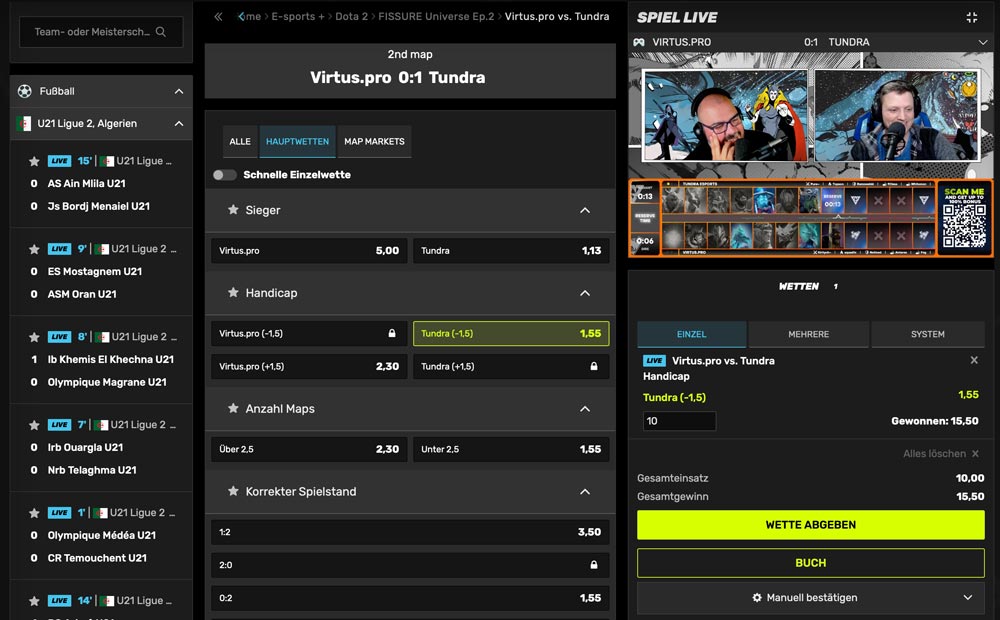Open Nrb Telaghma U21 match row
The image size is (1000, 620).
[x=92, y=470]
